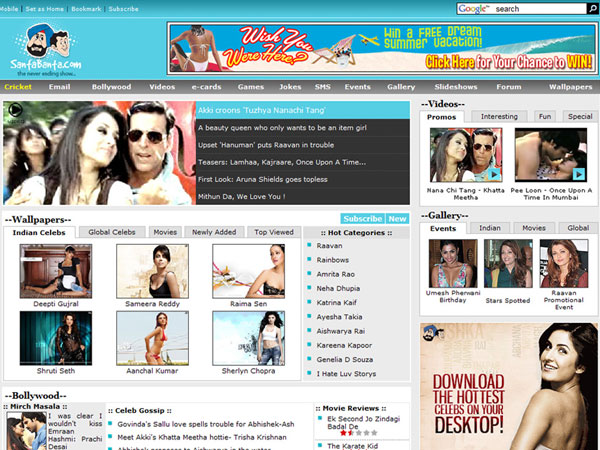The height and width of the screenshot is (450, 600).
Task: Open the Kareena Kapoor hot category
Action: coord(344,345)
